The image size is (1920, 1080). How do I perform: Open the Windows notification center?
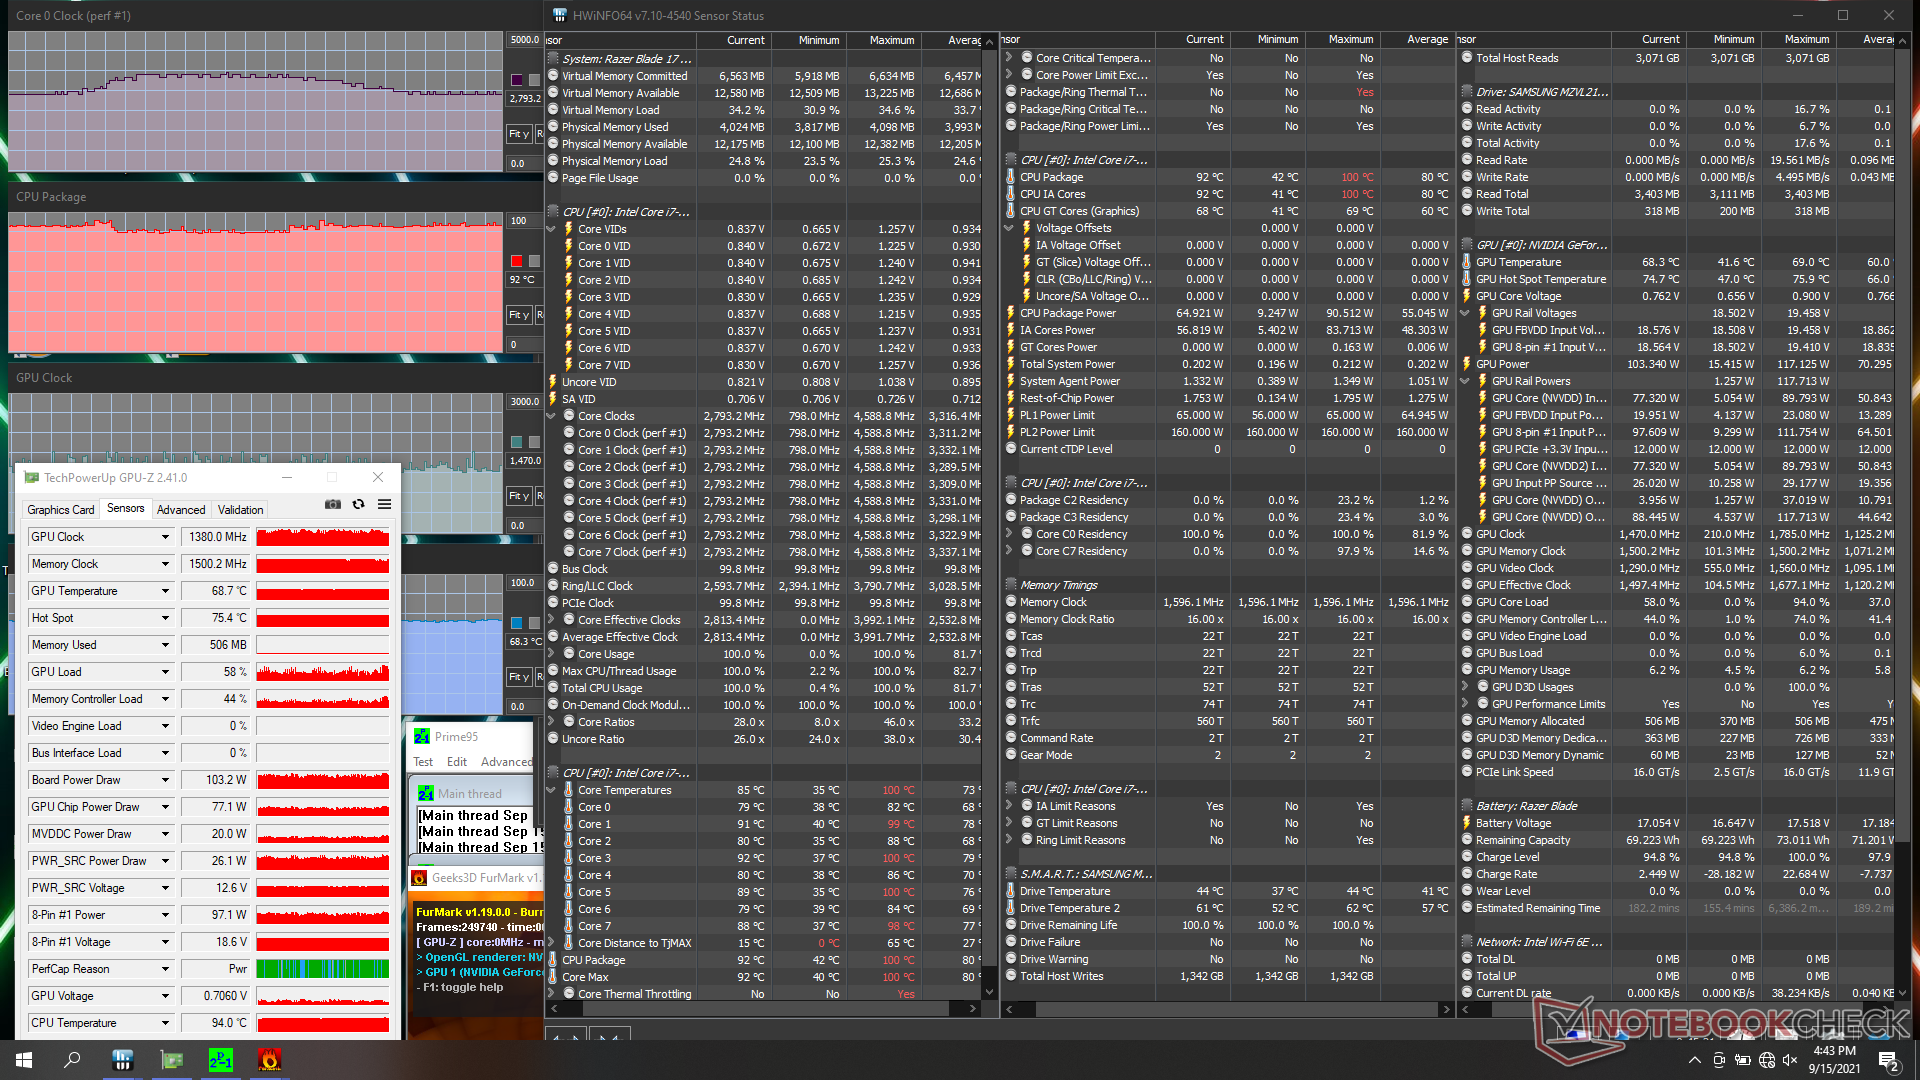(x=1888, y=1060)
